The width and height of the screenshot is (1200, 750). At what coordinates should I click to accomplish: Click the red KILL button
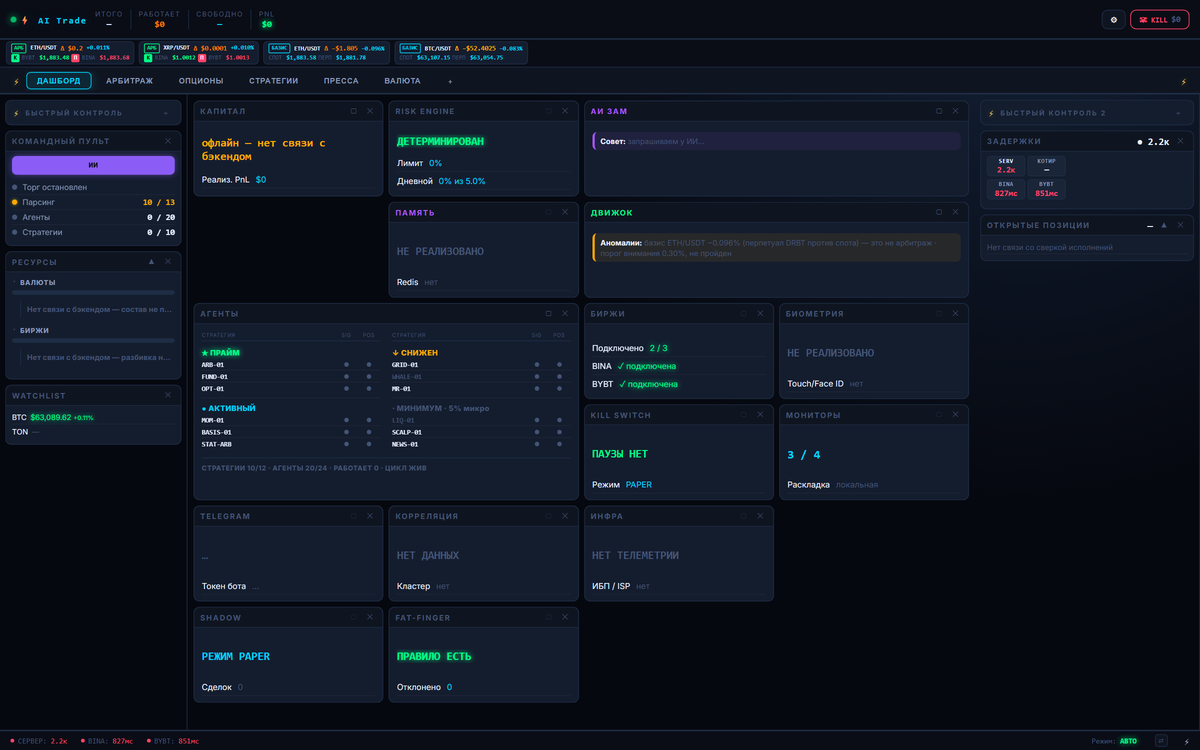pyautogui.click(x=1159, y=19)
